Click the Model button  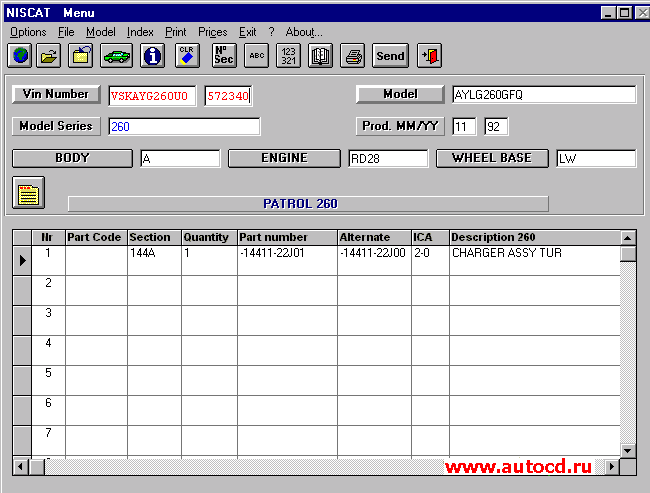tap(400, 94)
